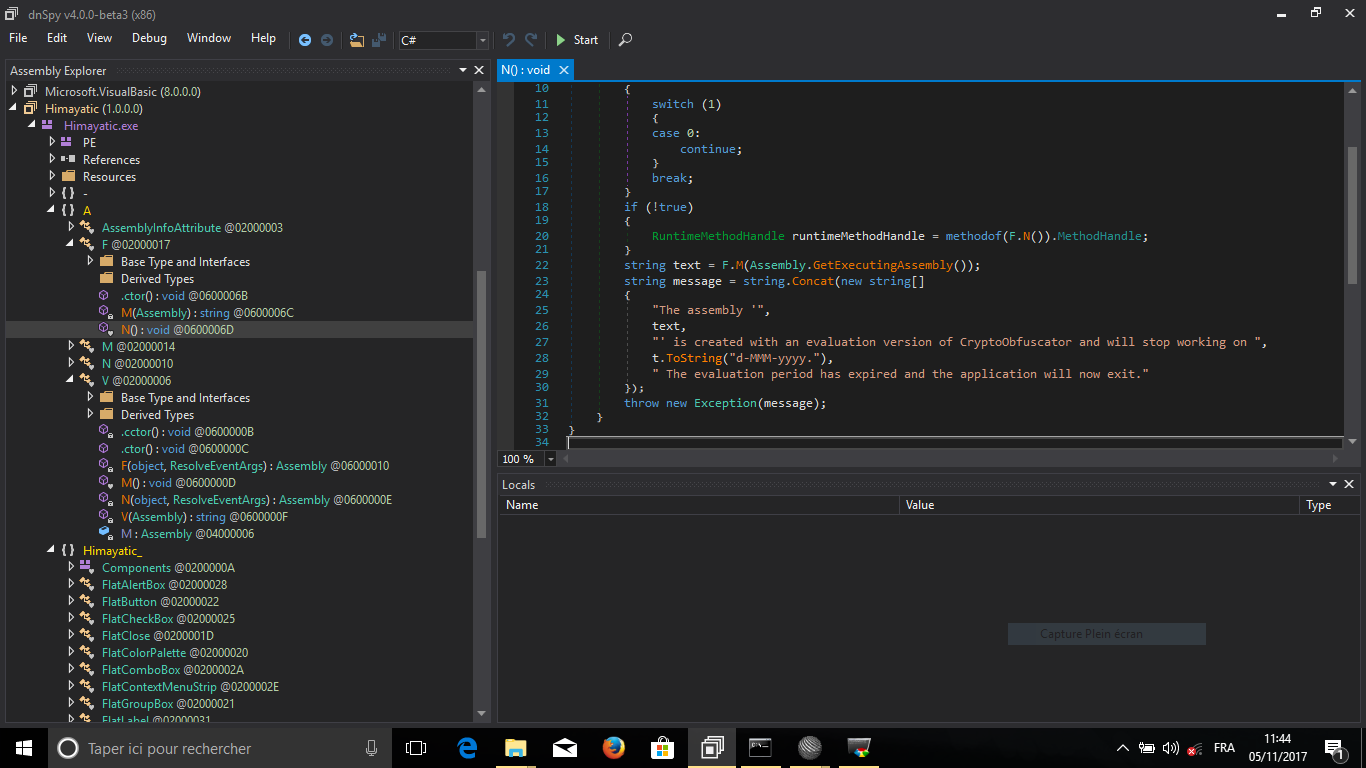Launch Firefox from the taskbar
The width and height of the screenshot is (1366, 768).
click(x=614, y=748)
